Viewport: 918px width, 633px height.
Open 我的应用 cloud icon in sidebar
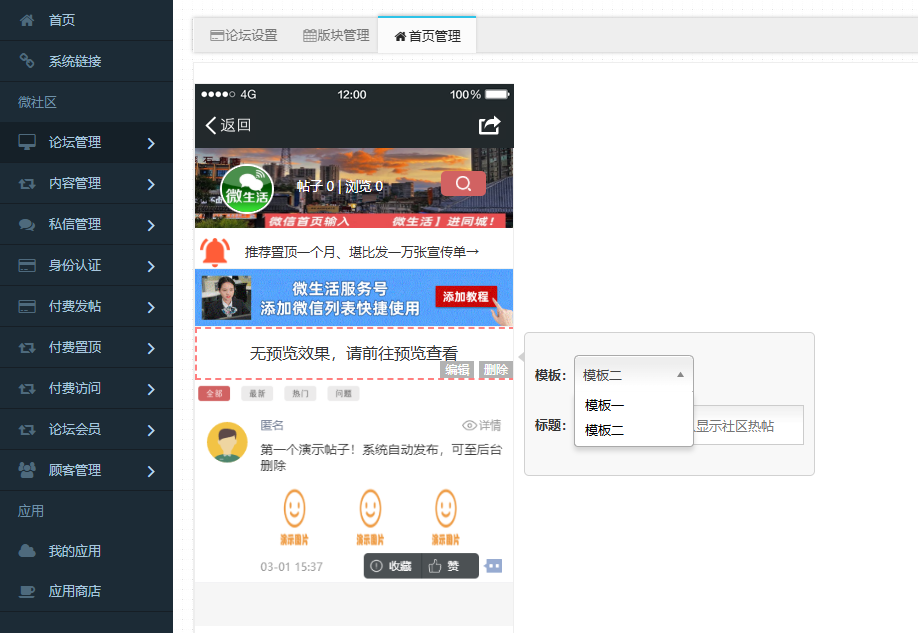(27, 551)
